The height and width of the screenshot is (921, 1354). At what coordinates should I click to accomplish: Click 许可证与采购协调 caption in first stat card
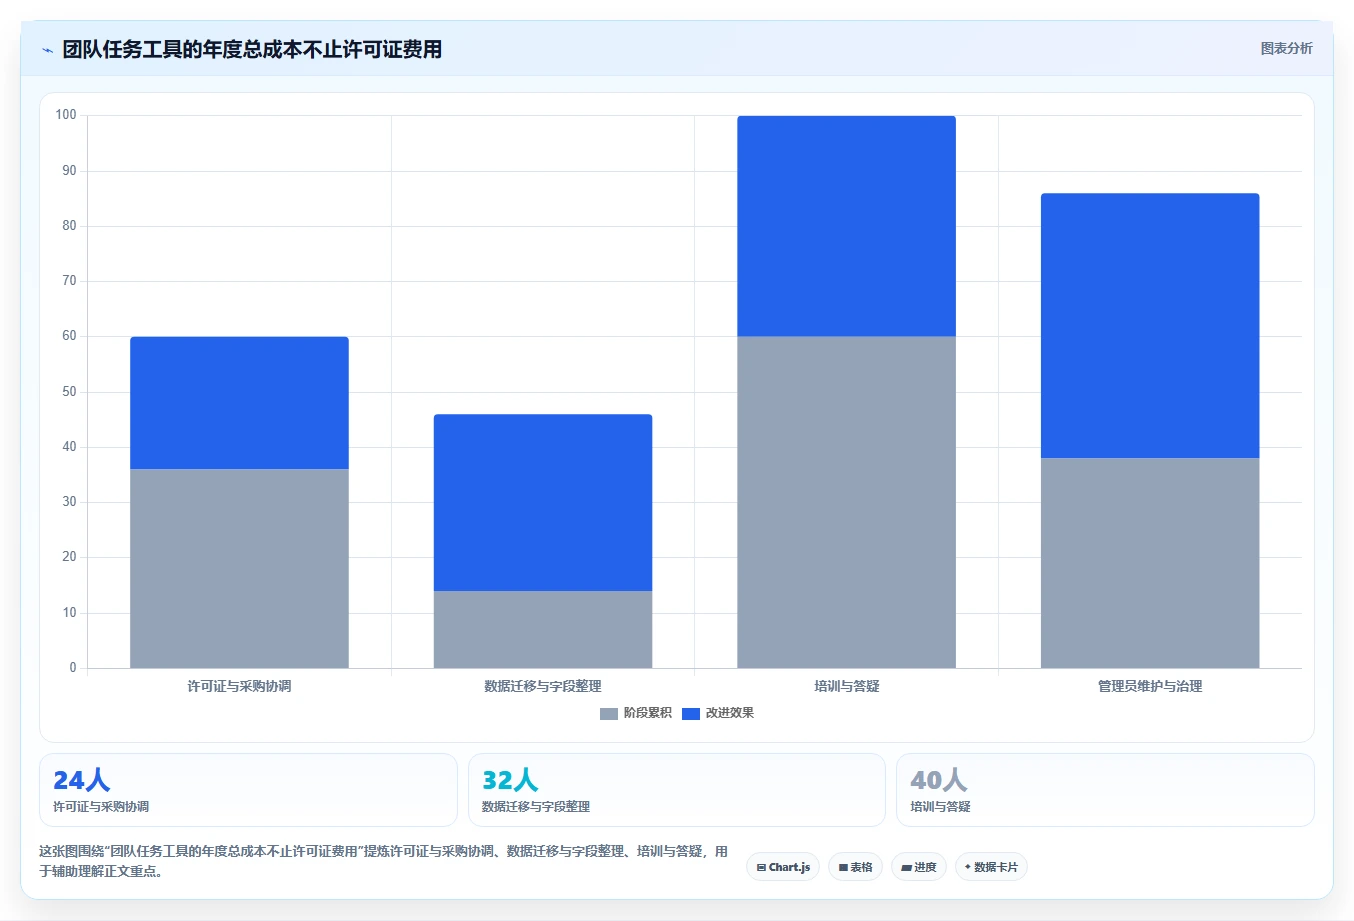(x=101, y=806)
